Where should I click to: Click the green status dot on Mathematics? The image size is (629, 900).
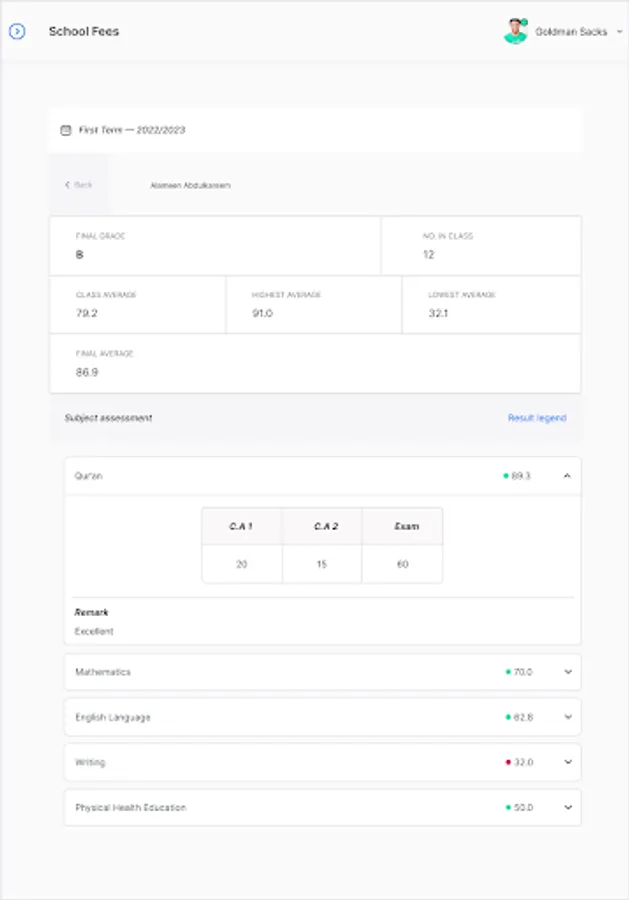pos(507,672)
